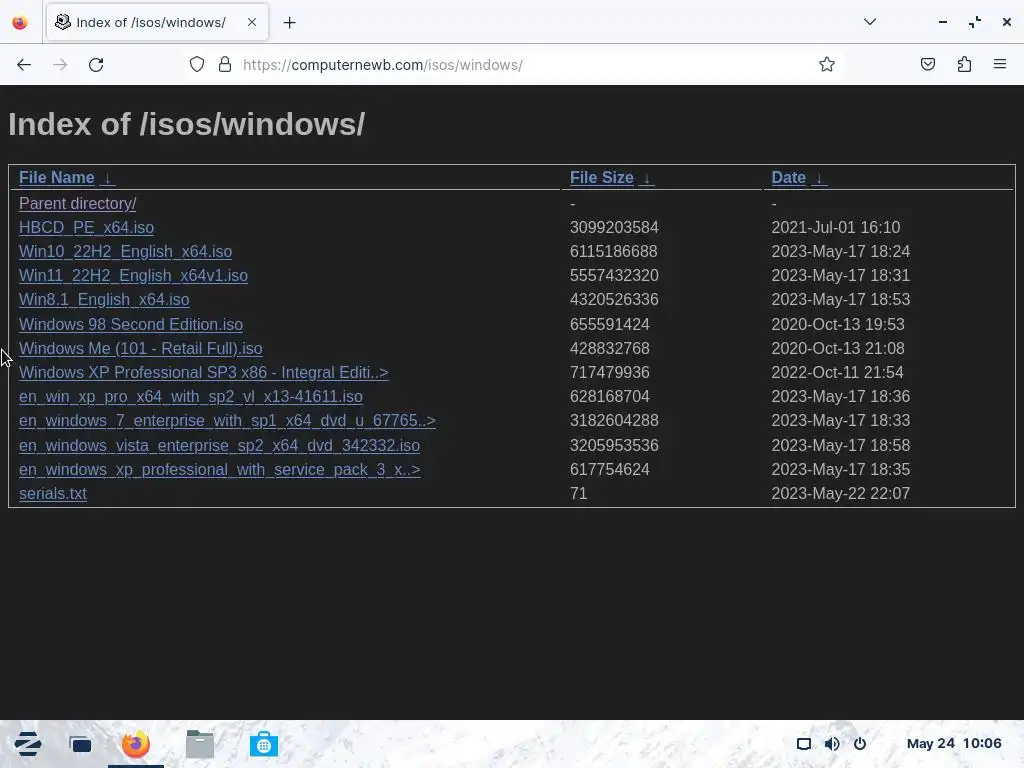Download en_windows_vista_enterprise_sp2 iso

point(219,445)
